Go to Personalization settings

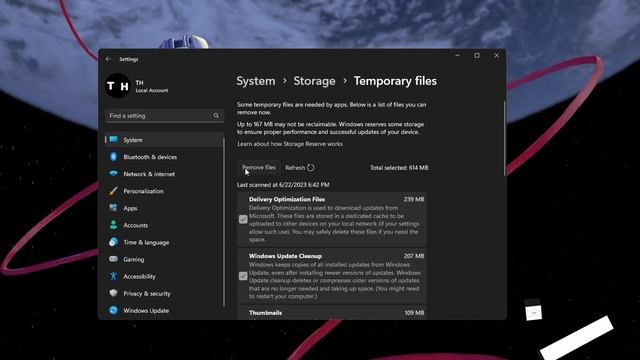(164, 191)
